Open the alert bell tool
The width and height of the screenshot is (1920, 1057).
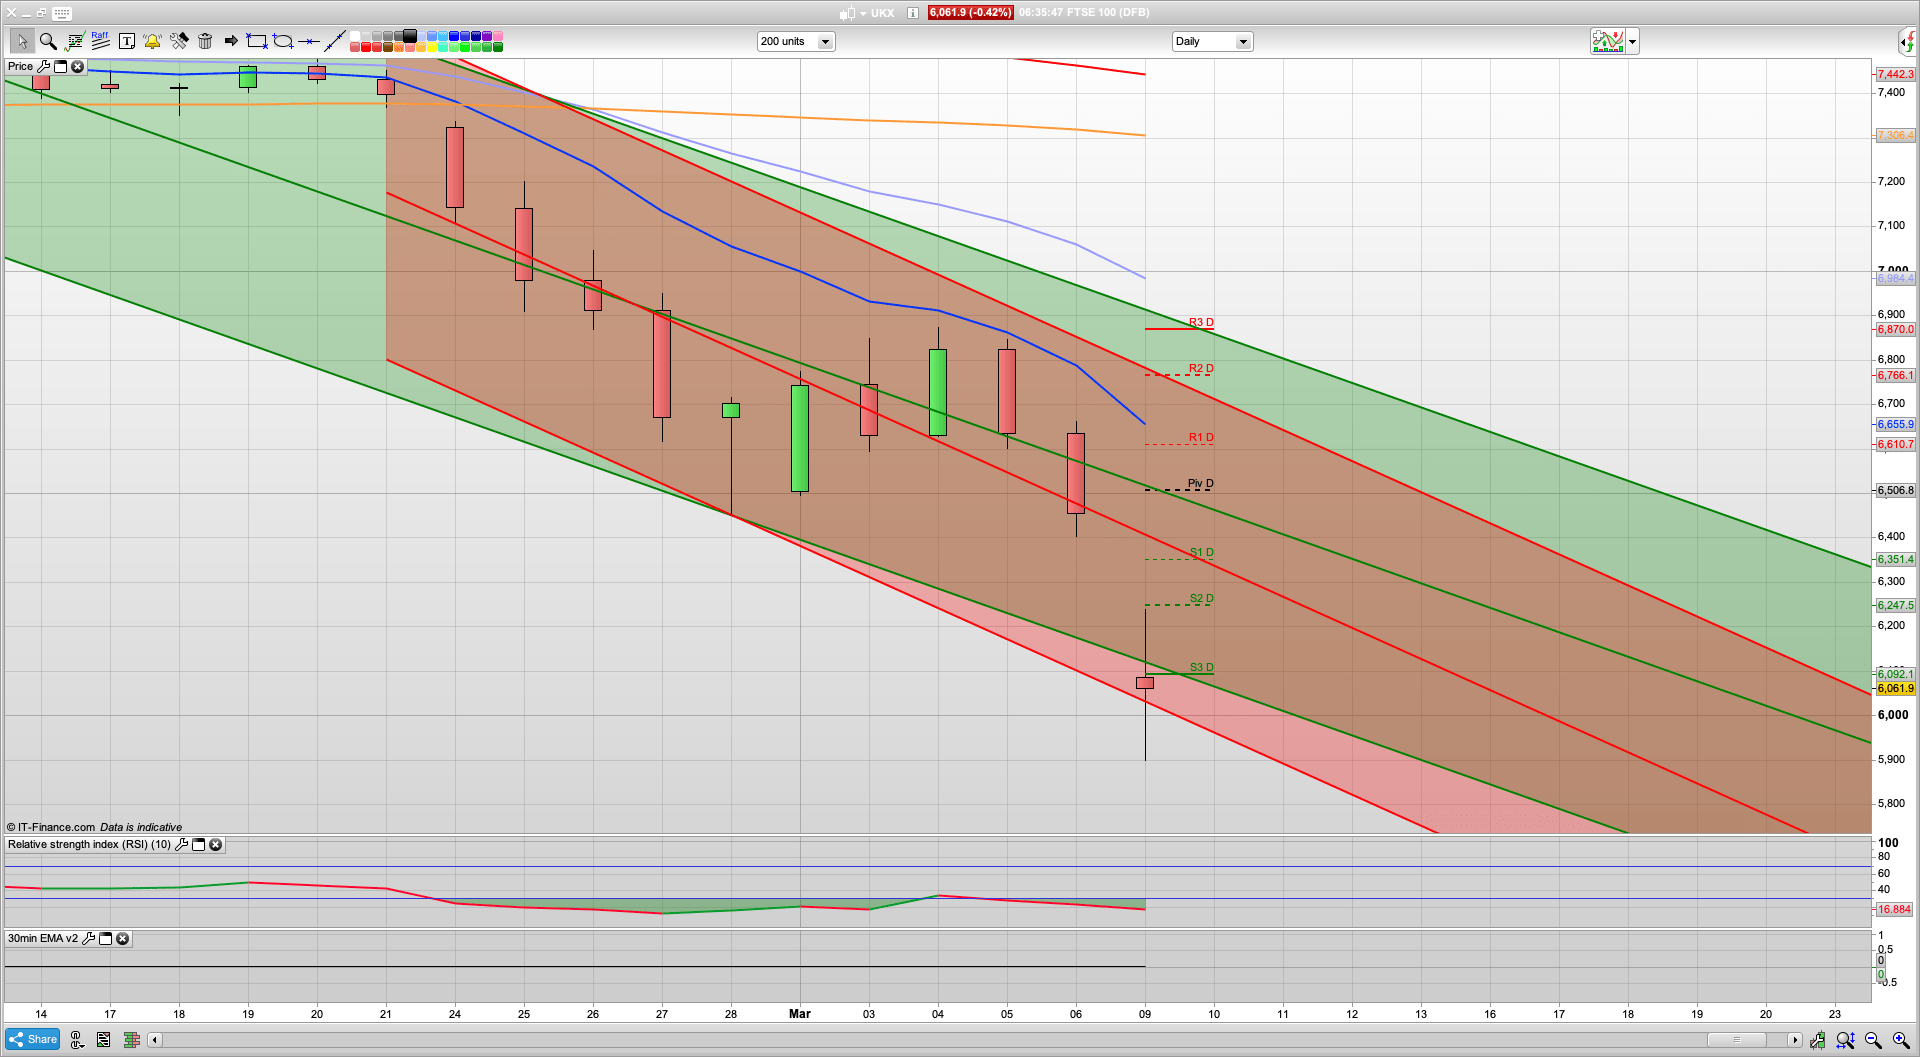(x=152, y=41)
